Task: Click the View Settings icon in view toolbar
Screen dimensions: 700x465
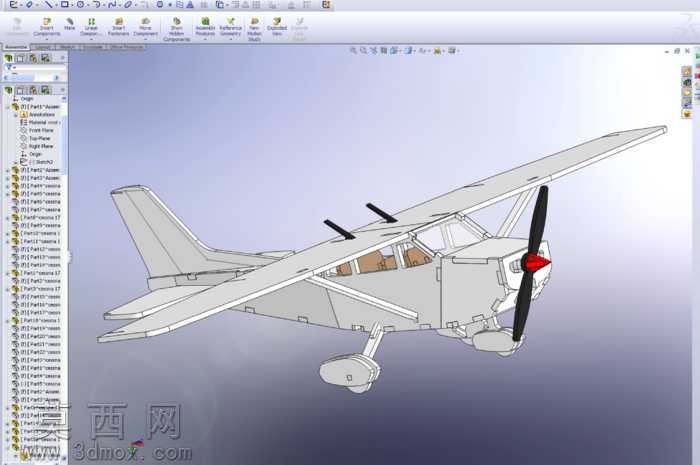Action: point(452,50)
